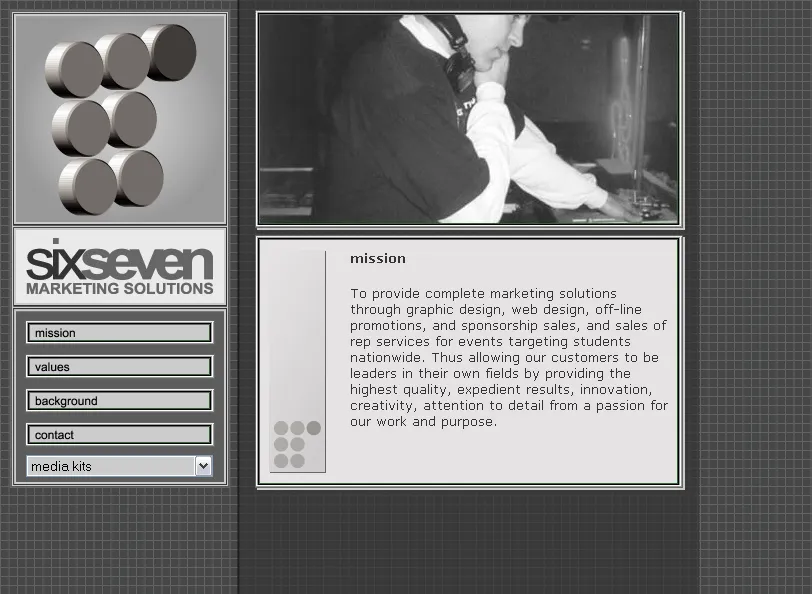Click the mission statement paragraph
This screenshot has height=594, width=812.
click(x=509, y=358)
